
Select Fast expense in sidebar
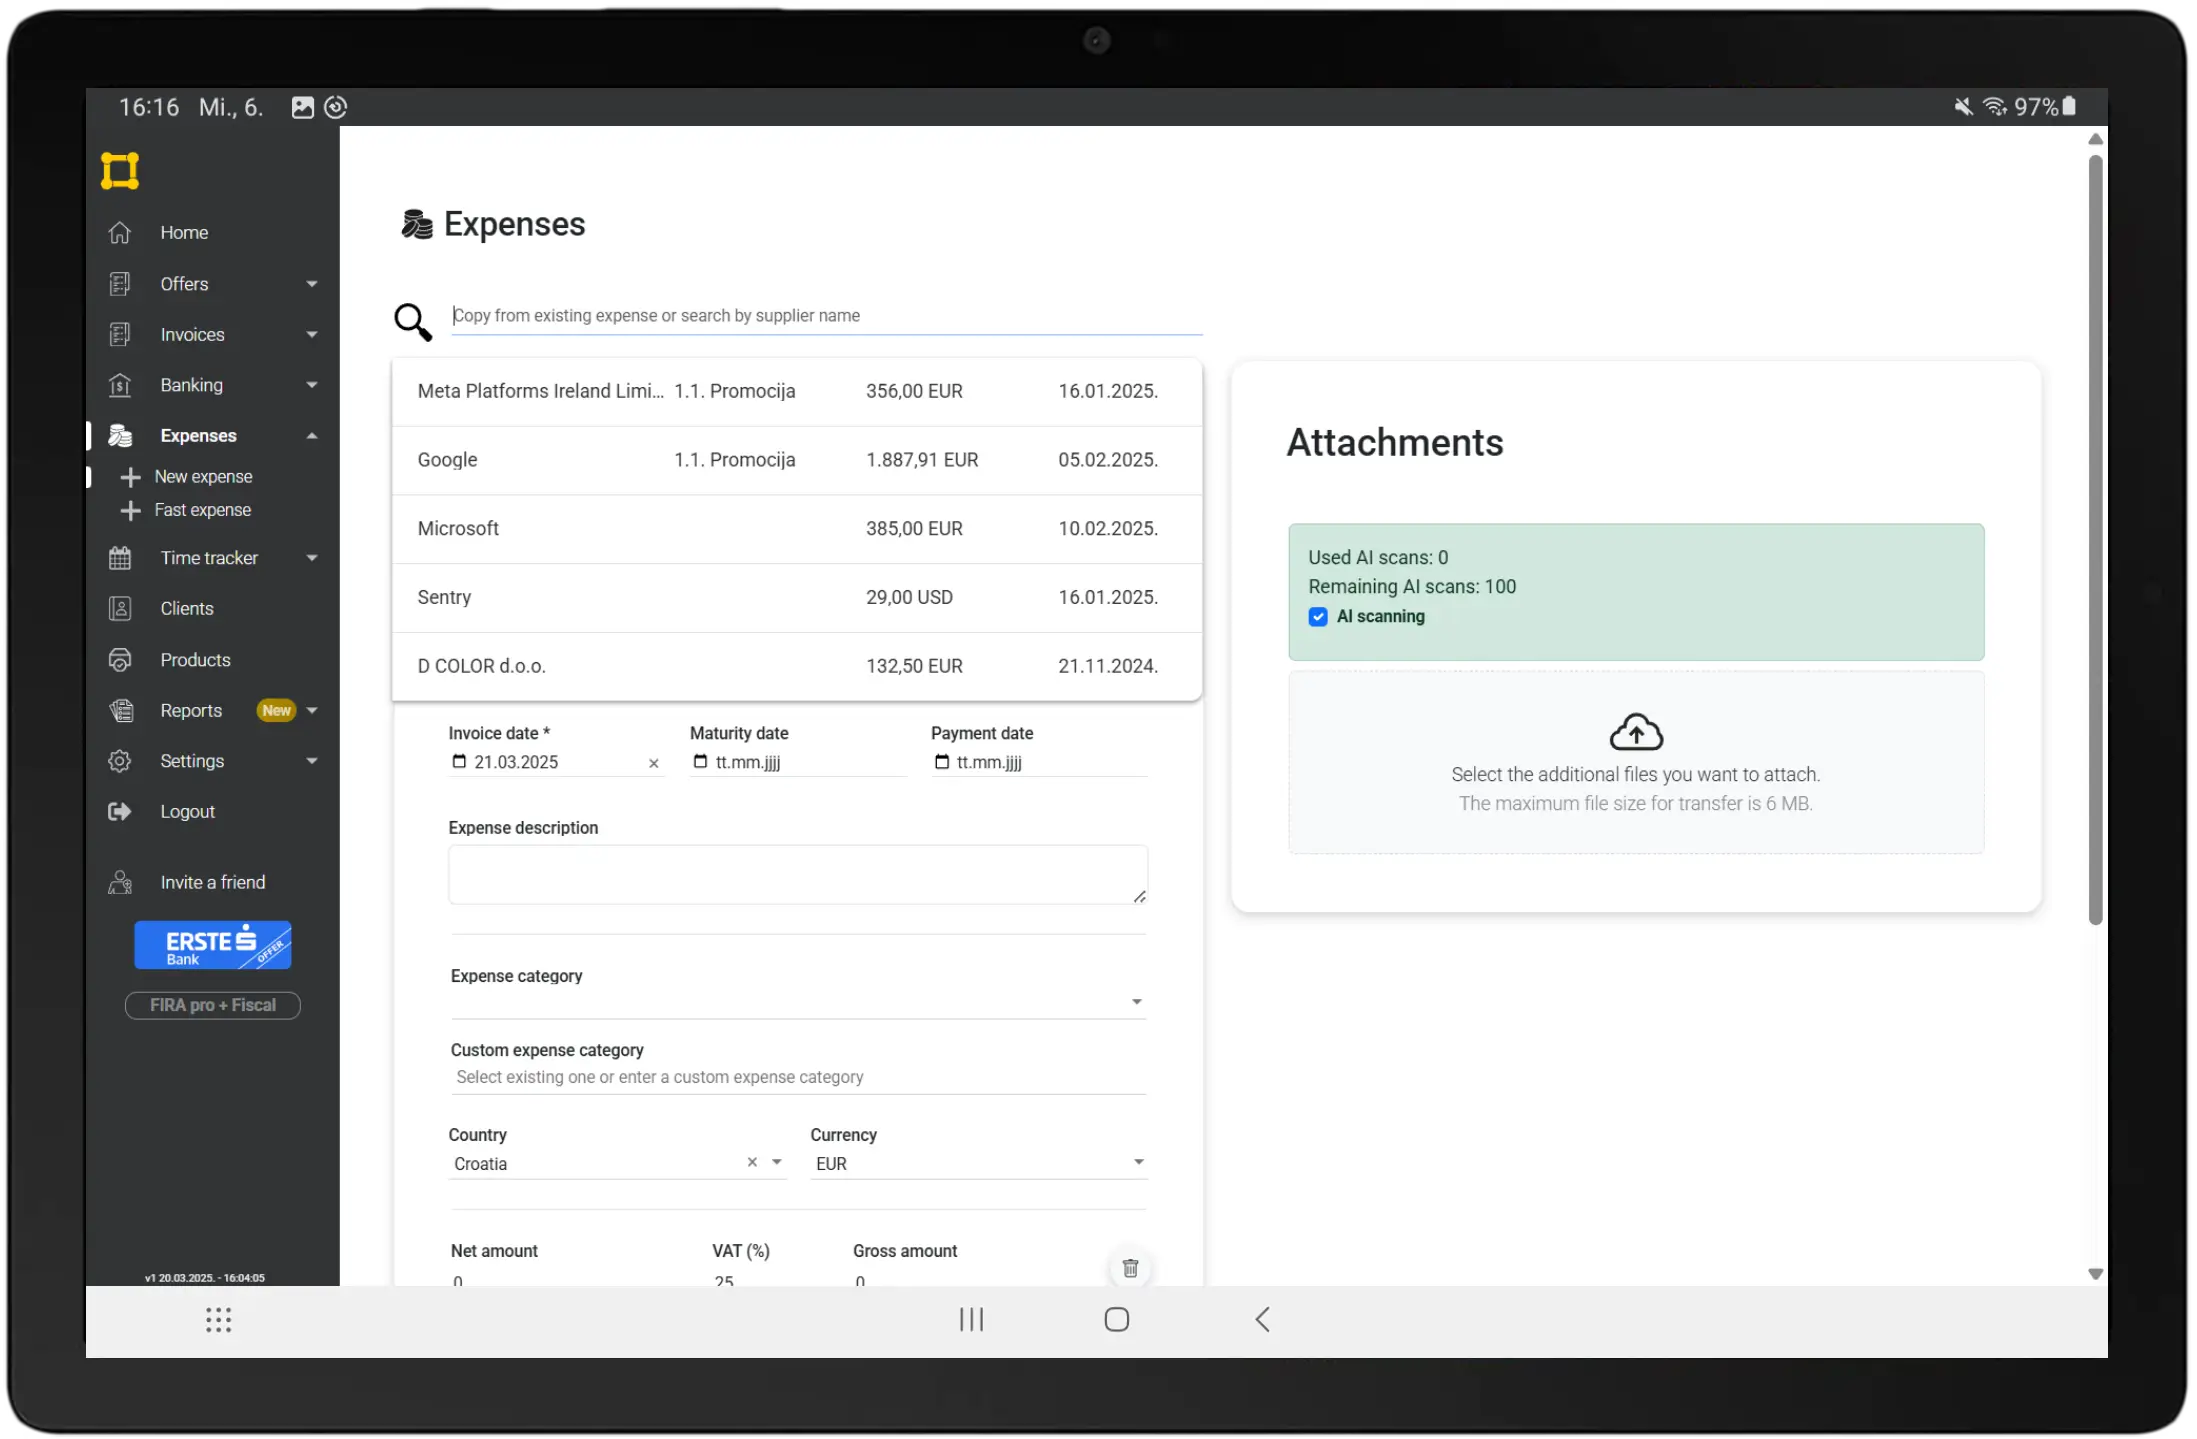coord(203,511)
